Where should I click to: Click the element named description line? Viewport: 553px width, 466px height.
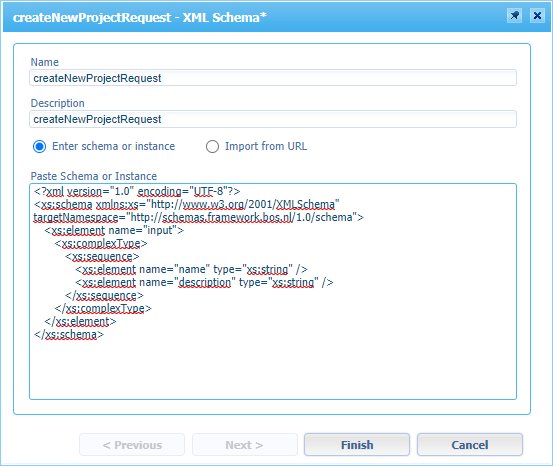click(204, 283)
